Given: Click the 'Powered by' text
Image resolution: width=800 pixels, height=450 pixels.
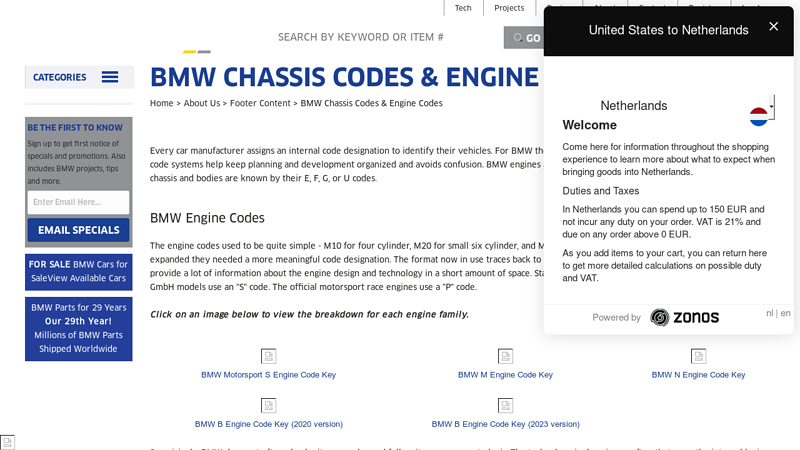Looking at the screenshot, I should tap(616, 317).
